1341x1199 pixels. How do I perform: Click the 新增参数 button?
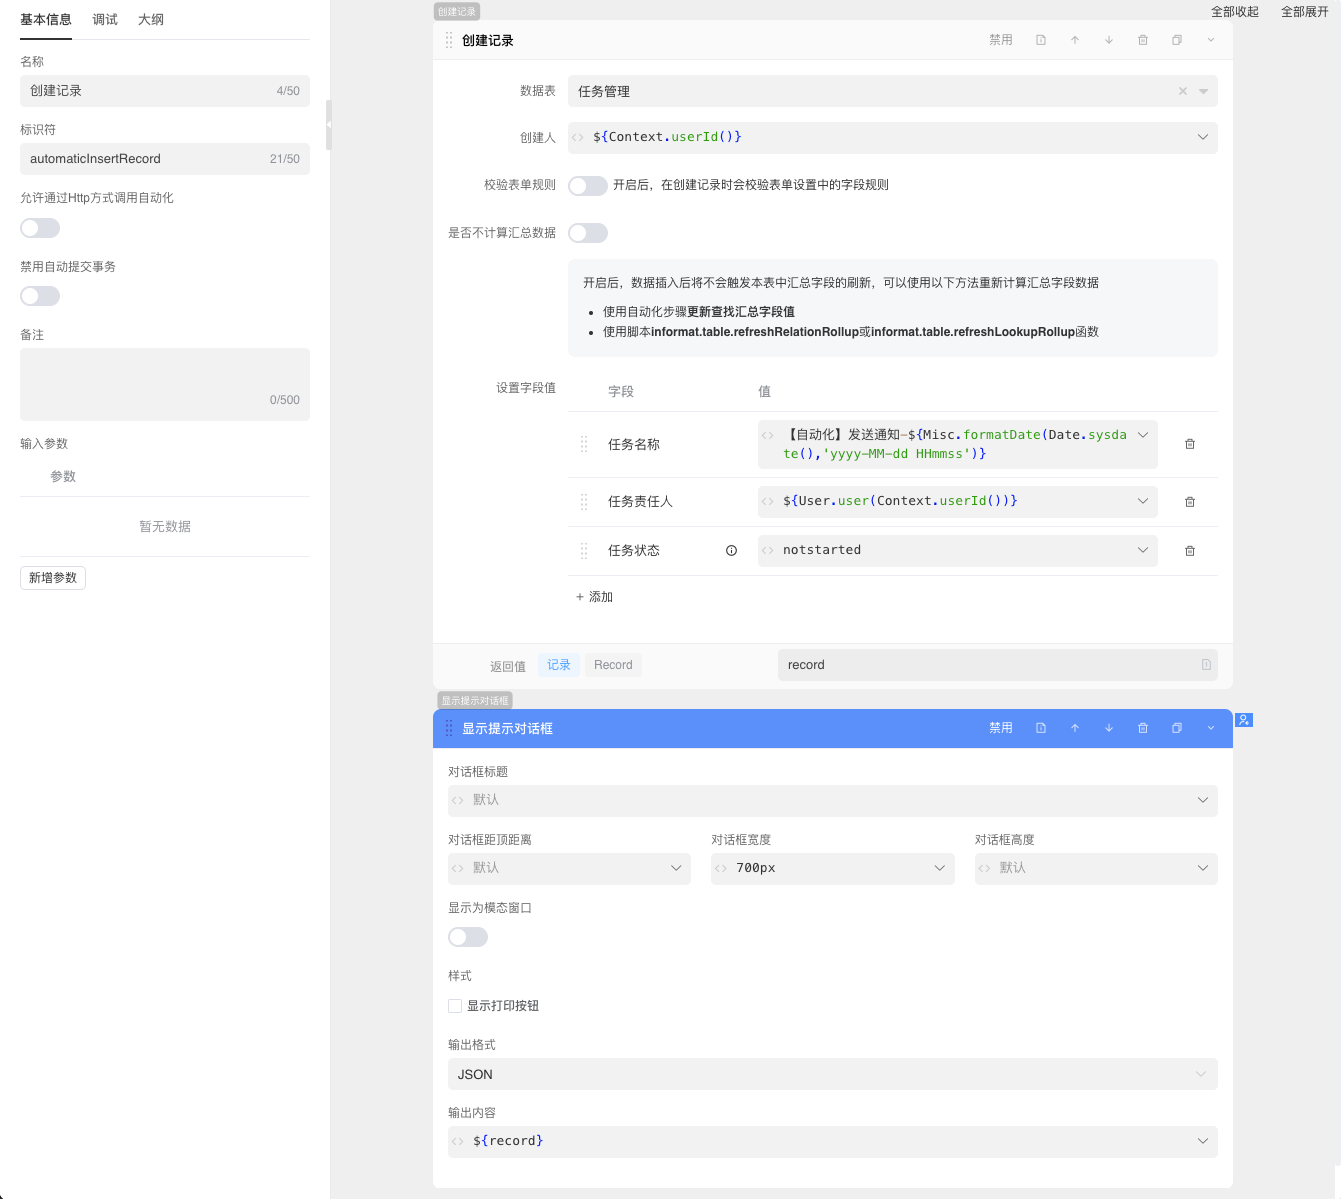click(53, 578)
